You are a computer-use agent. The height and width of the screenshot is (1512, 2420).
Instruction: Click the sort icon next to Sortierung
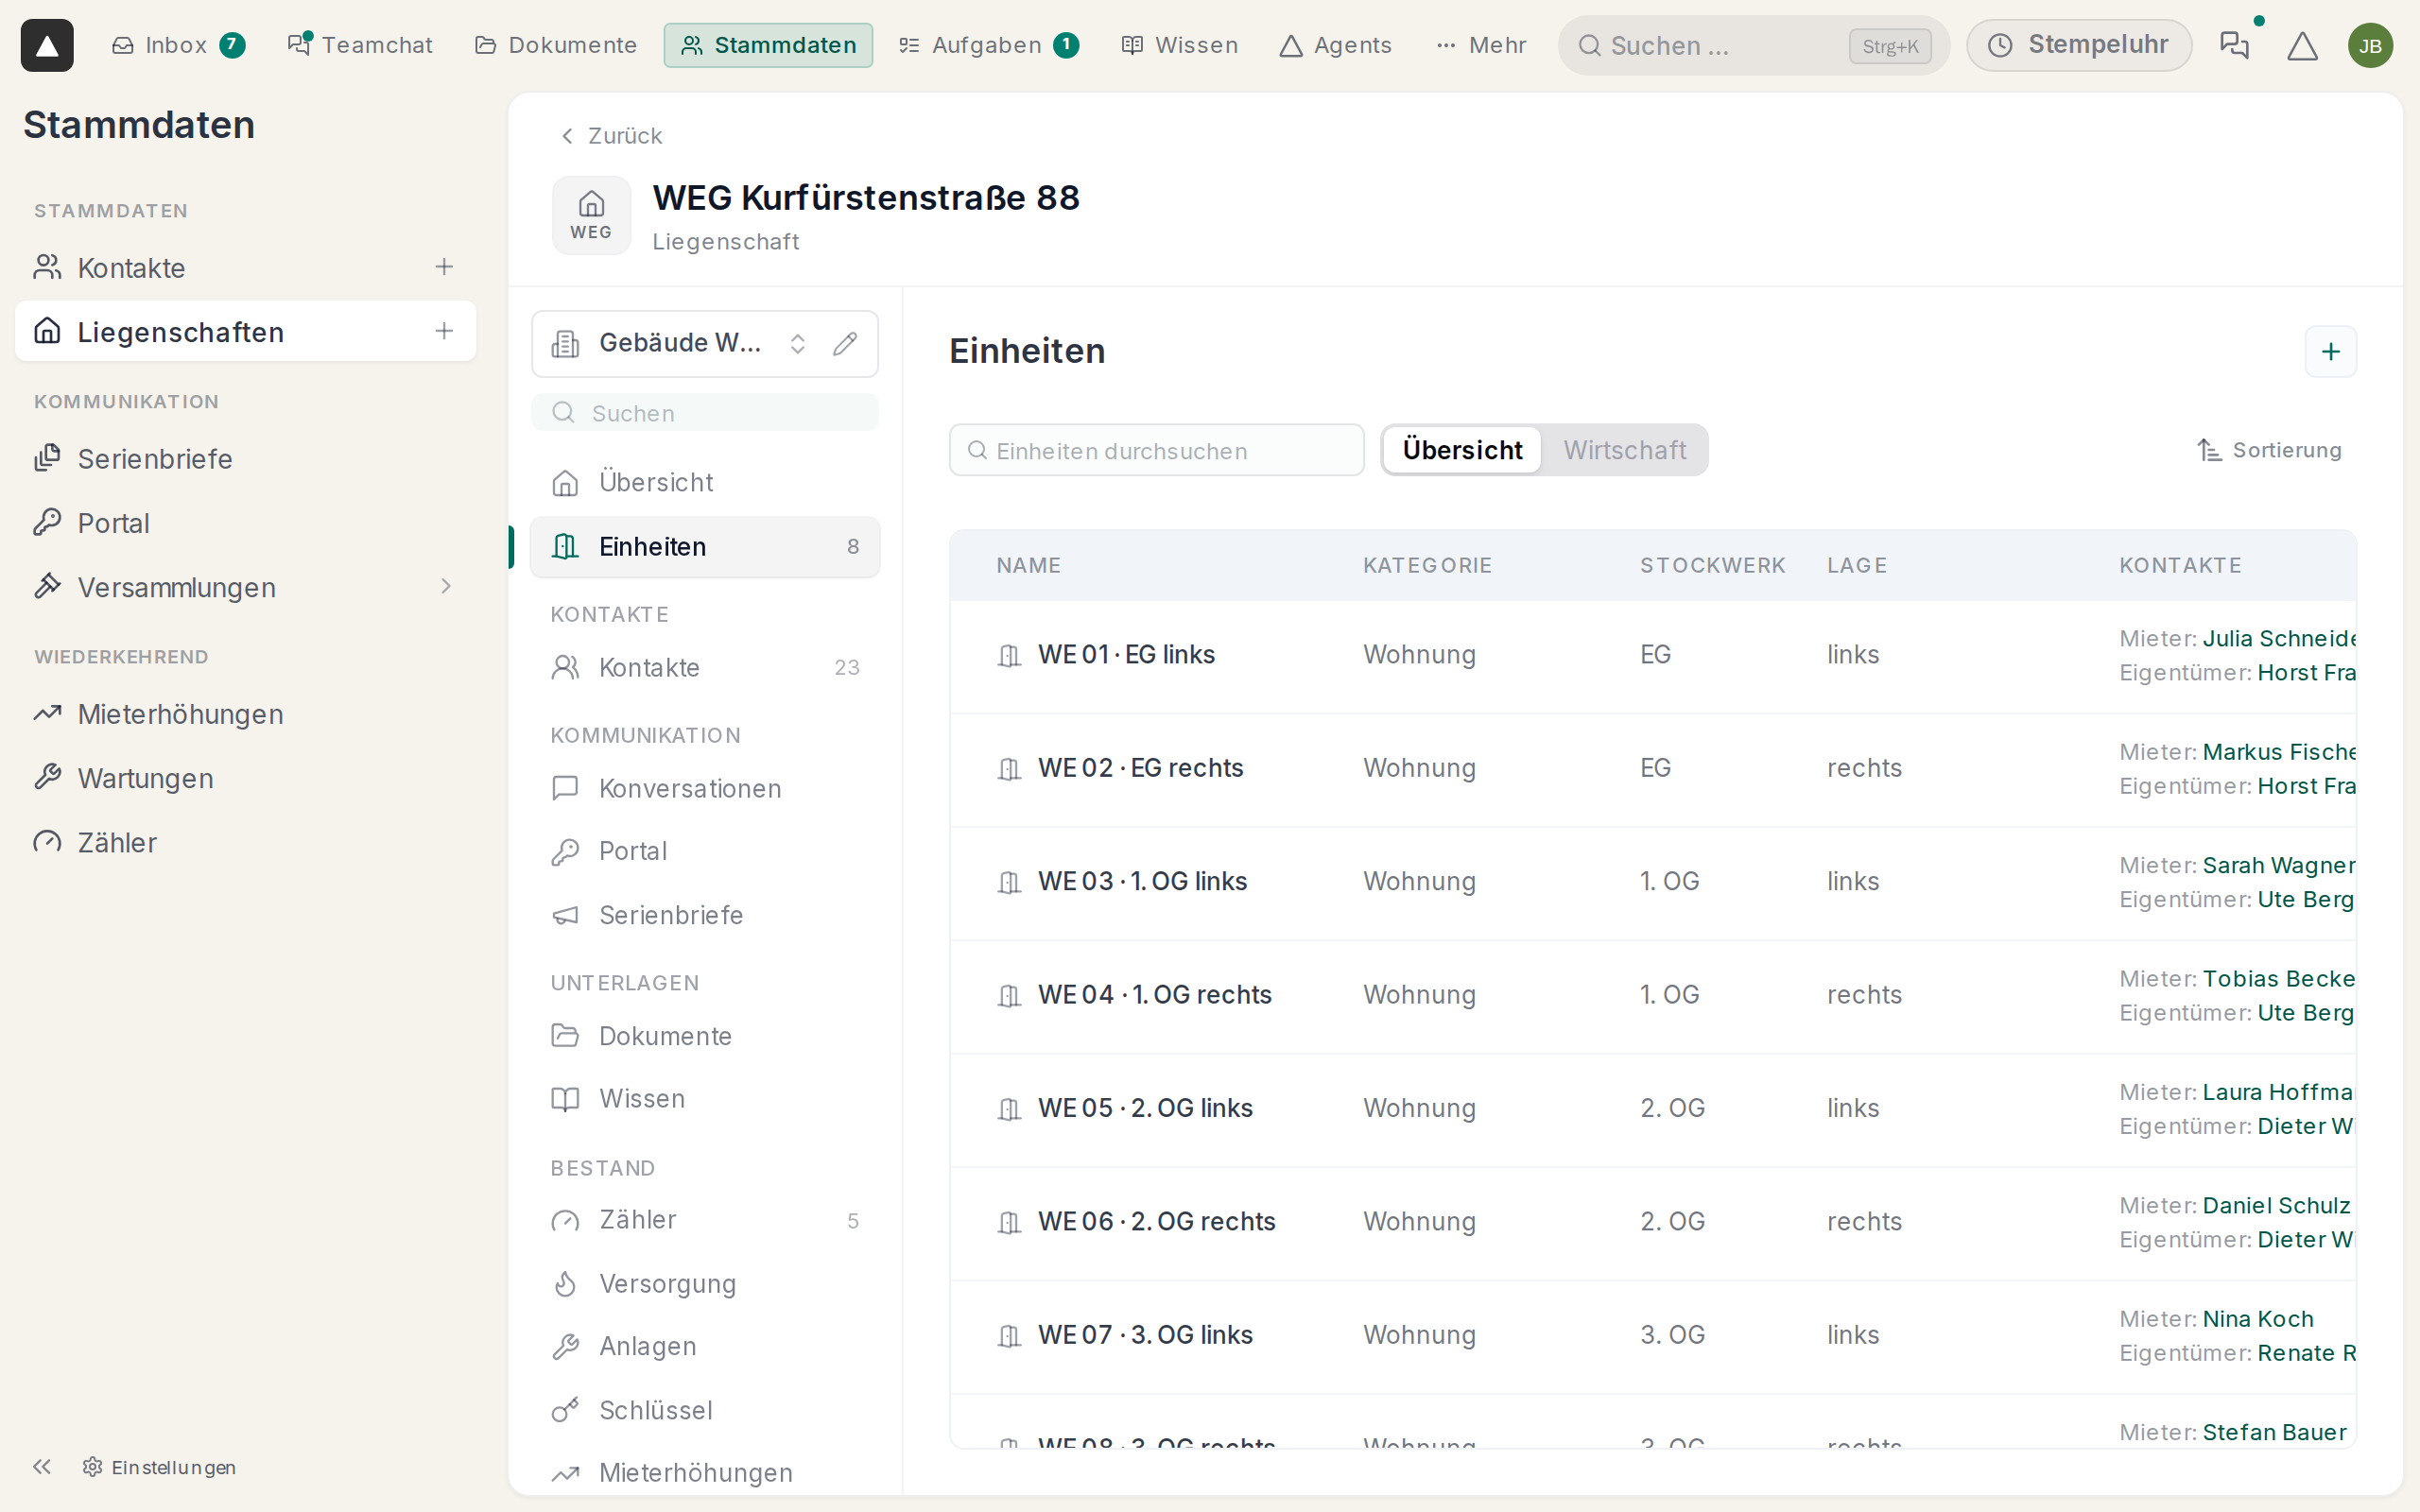point(2209,450)
